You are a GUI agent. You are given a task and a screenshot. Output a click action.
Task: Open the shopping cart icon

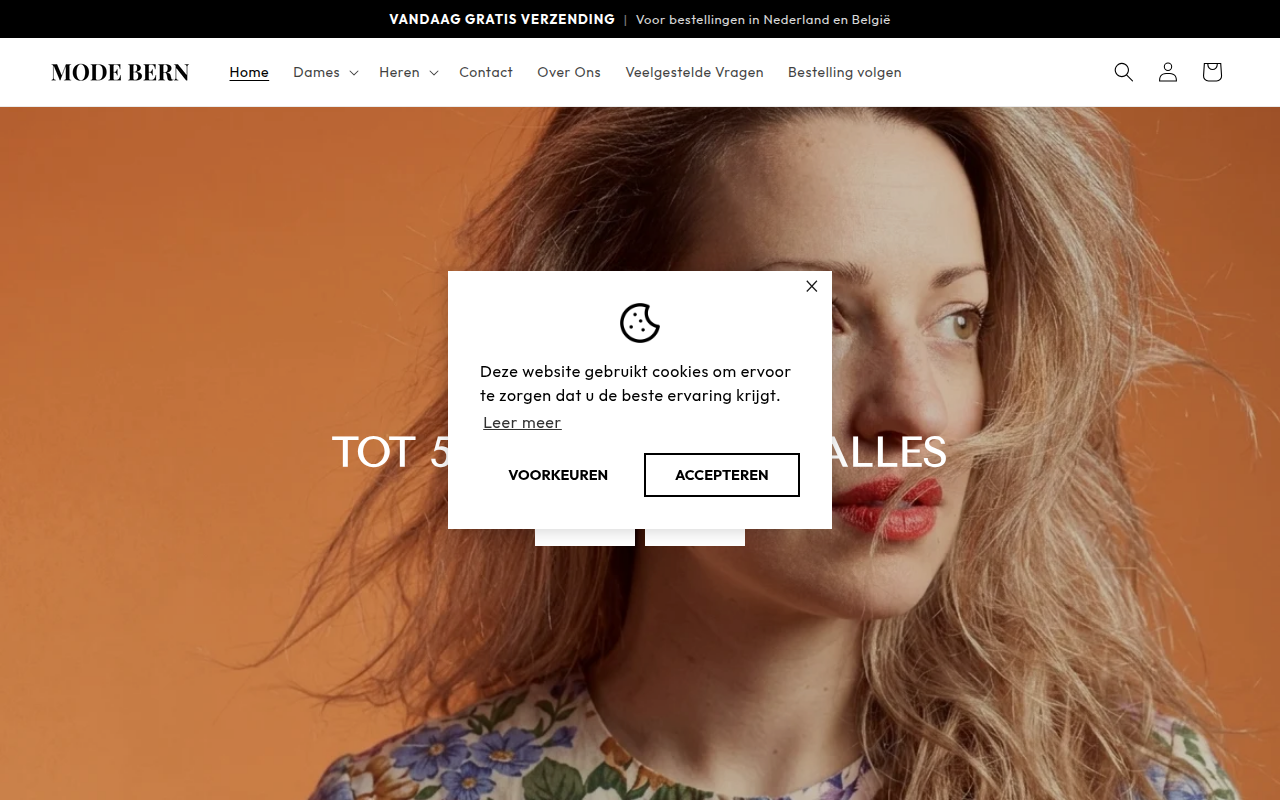tap(1212, 72)
